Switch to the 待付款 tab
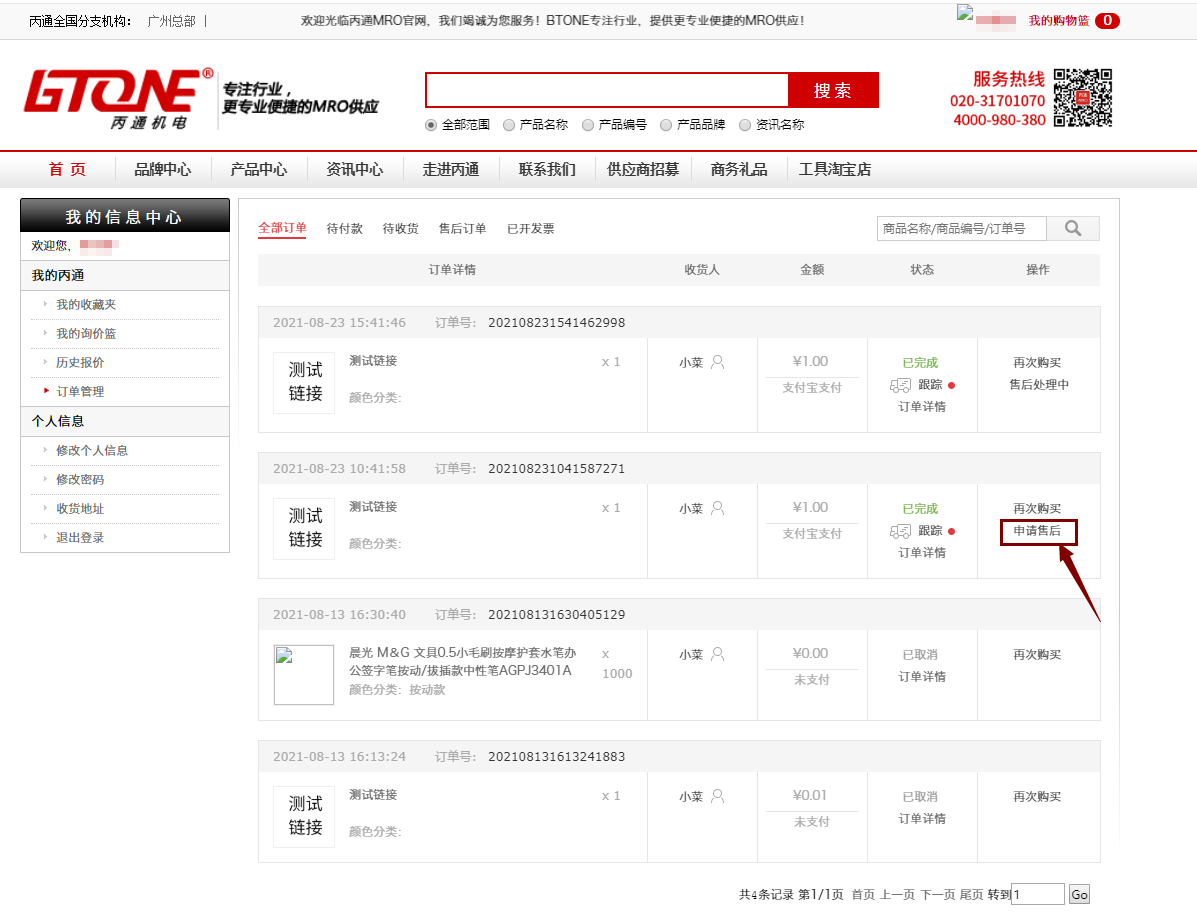Image resolution: width=1197 pixels, height=913 pixels. point(345,229)
